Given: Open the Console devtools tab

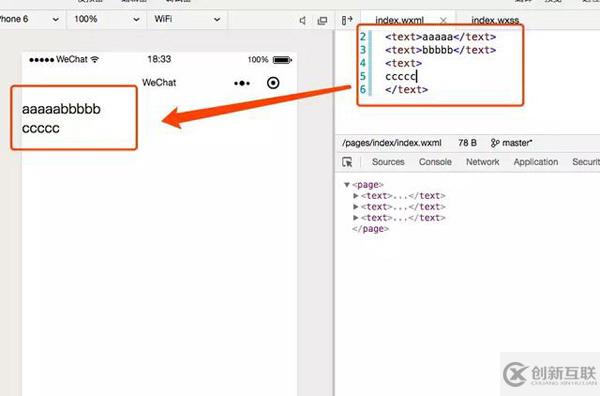Looking at the screenshot, I should [435, 162].
